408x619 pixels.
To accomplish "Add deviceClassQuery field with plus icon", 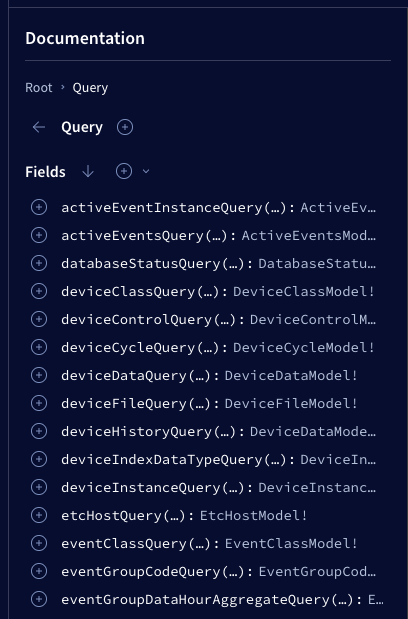I will point(39,291).
